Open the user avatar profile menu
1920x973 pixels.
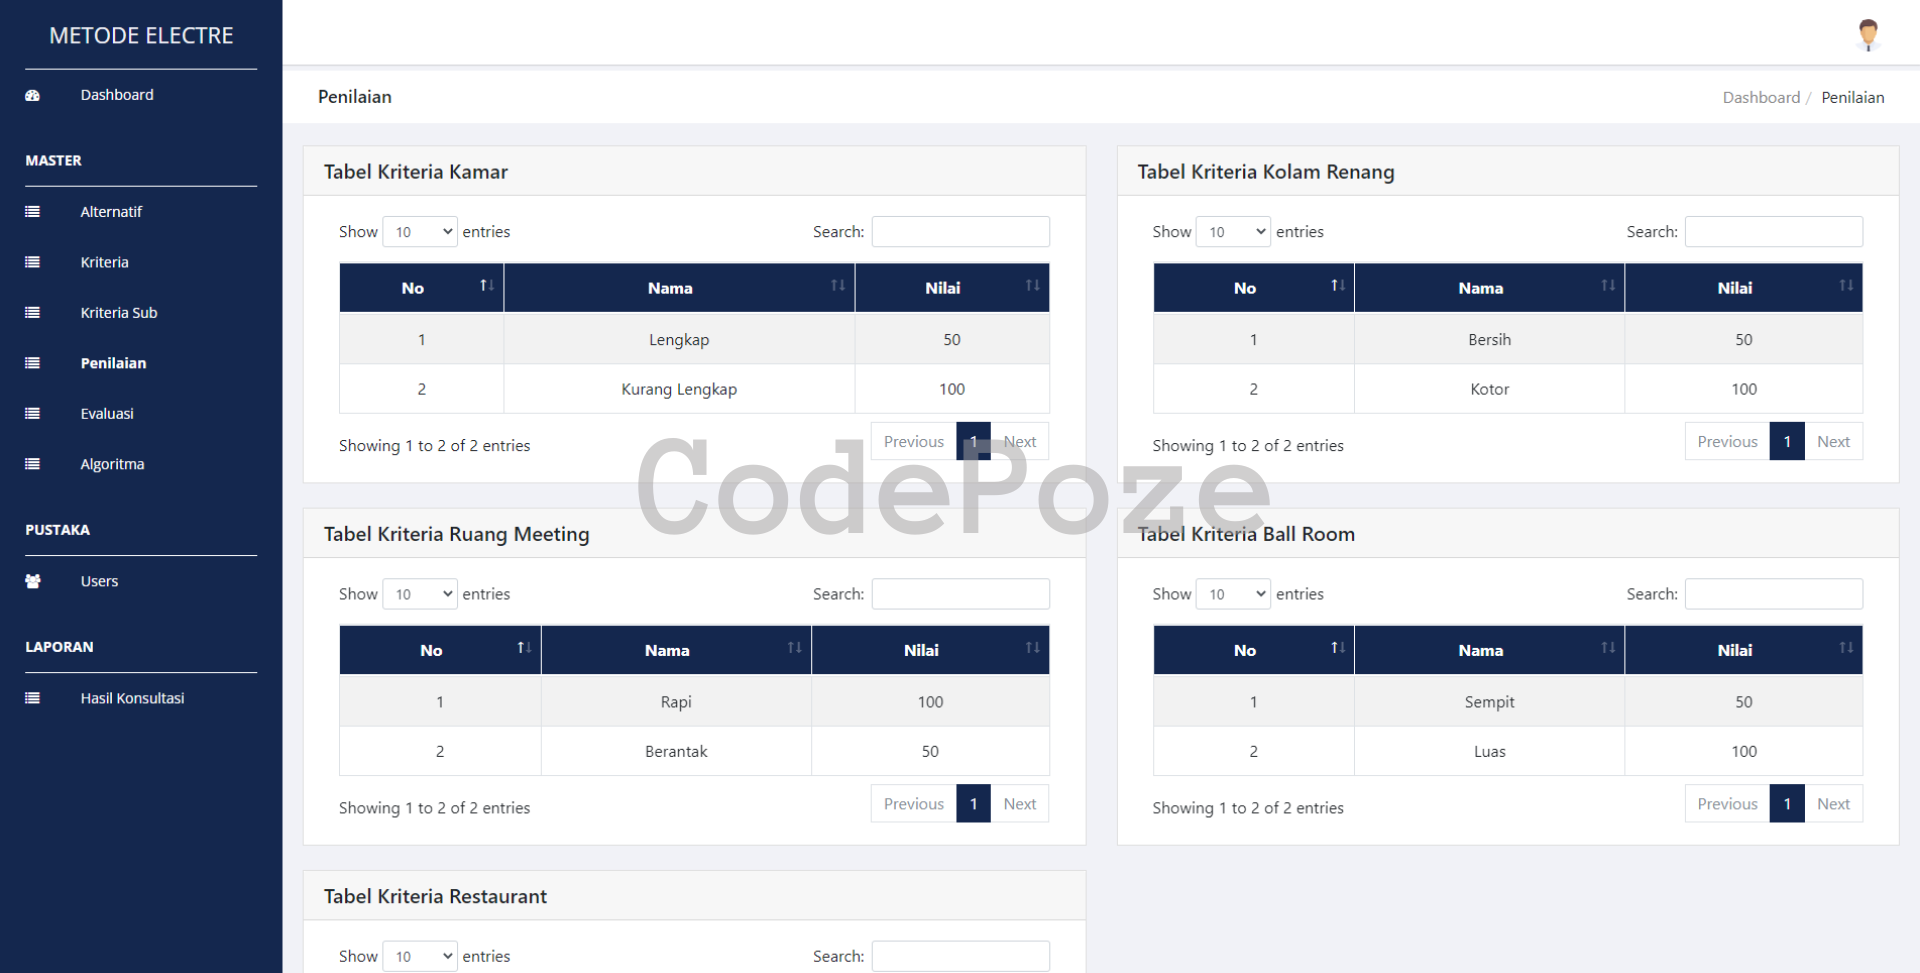(1867, 34)
